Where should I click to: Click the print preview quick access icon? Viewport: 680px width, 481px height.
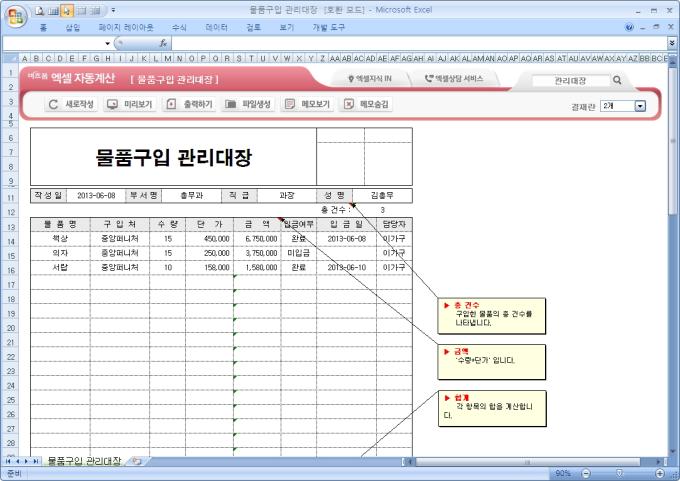coord(40,11)
